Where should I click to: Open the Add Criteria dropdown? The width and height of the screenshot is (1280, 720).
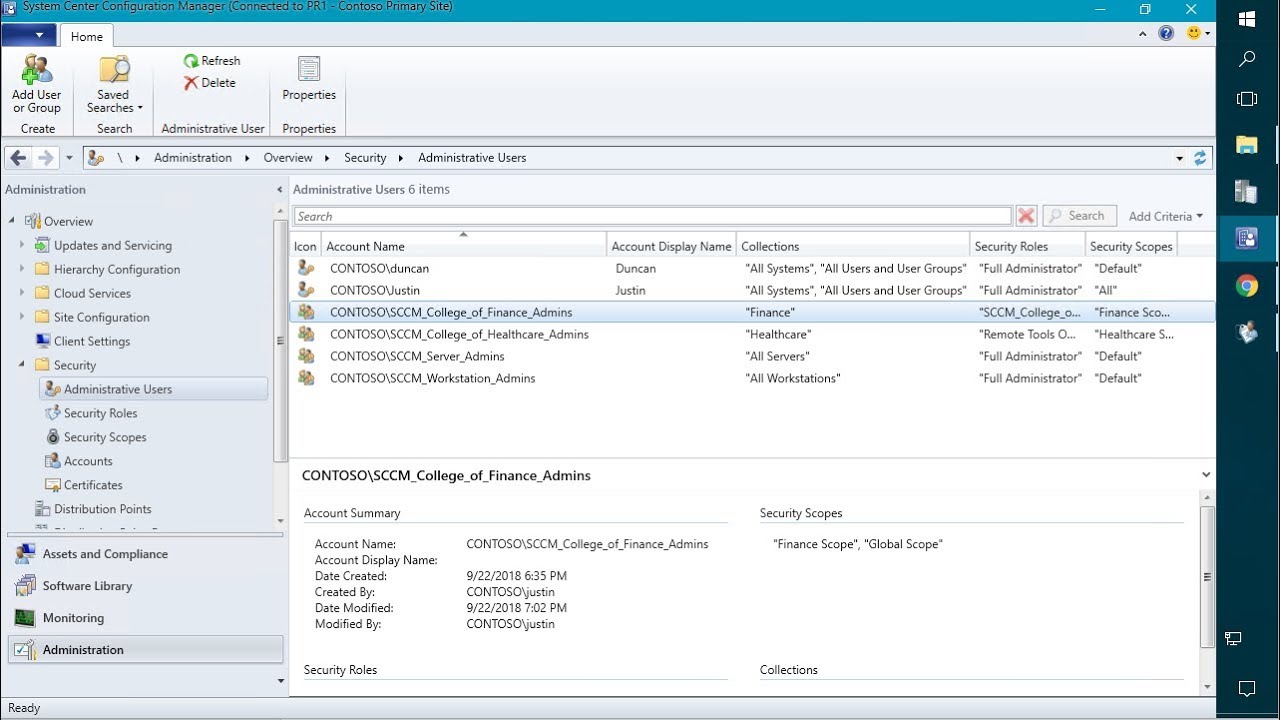coord(1166,216)
